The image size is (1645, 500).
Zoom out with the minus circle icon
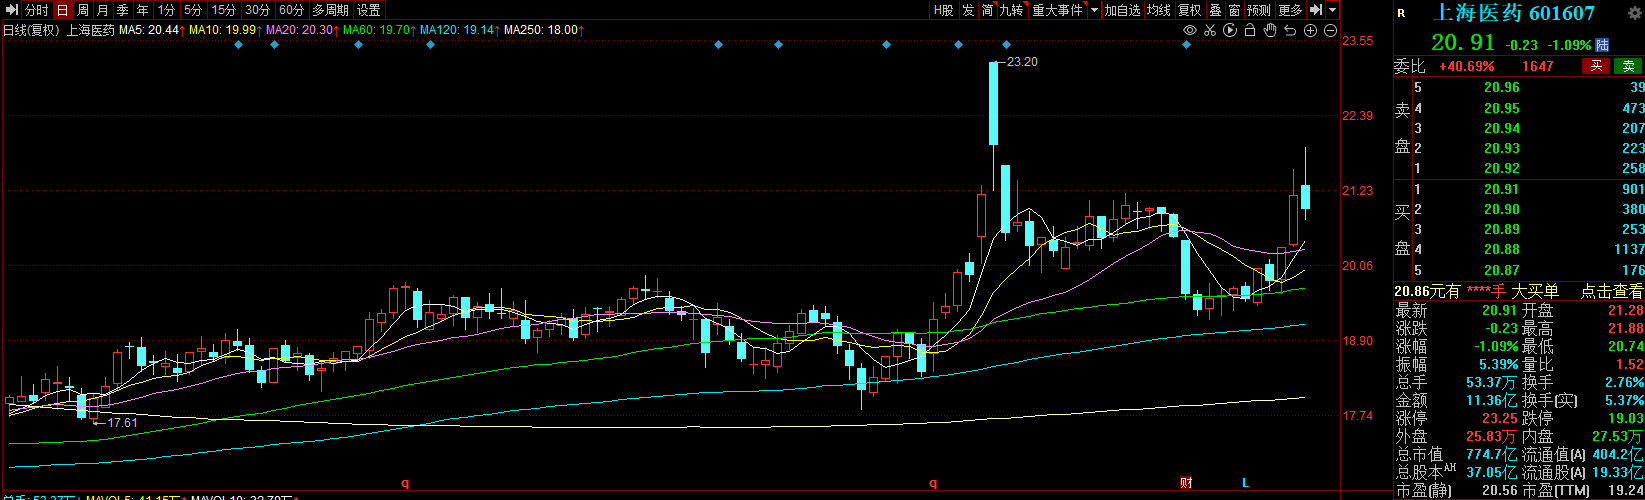coord(1330,30)
